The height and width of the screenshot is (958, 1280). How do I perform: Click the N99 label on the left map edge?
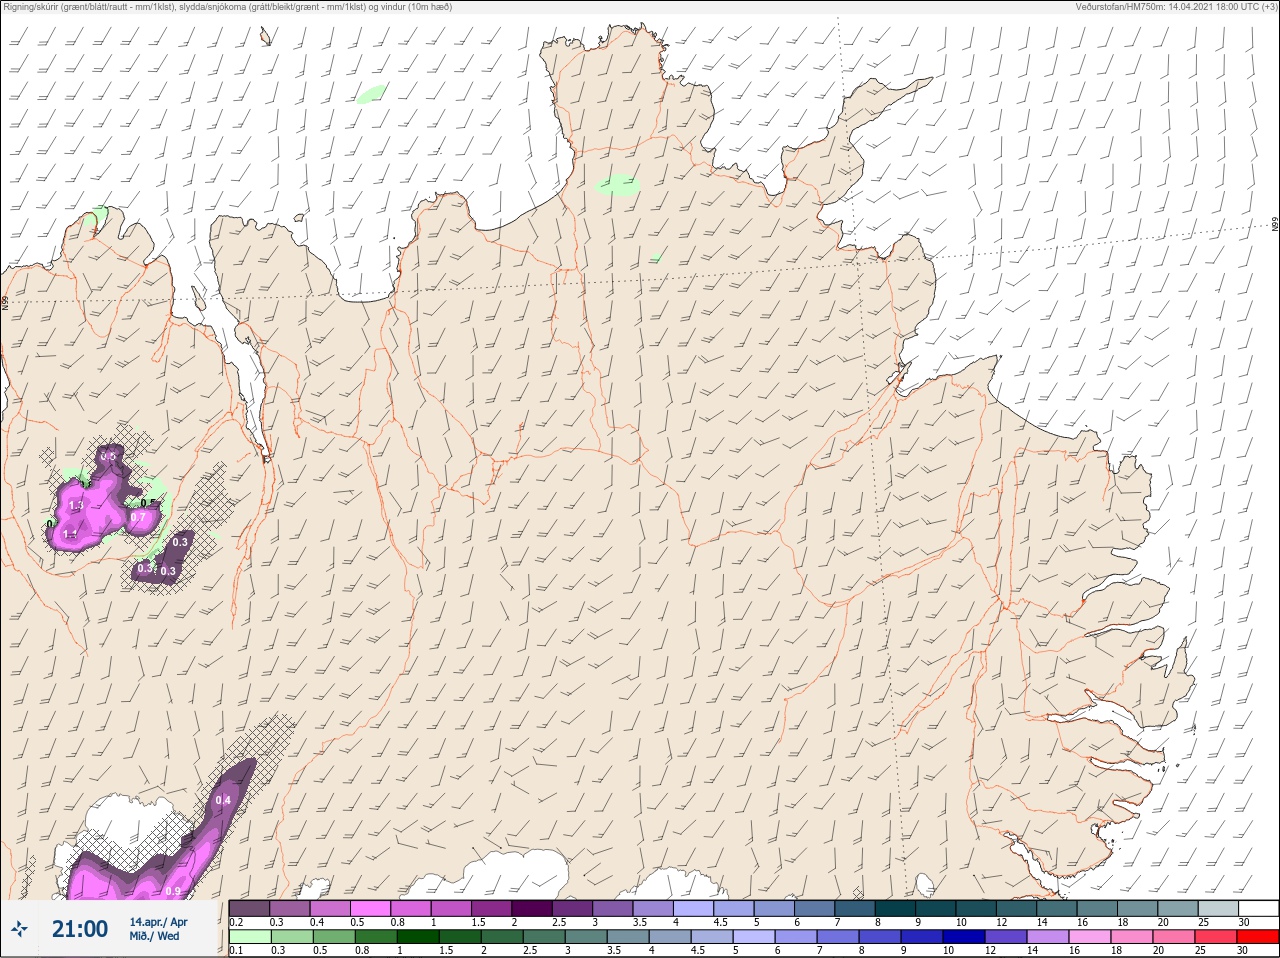[5, 301]
